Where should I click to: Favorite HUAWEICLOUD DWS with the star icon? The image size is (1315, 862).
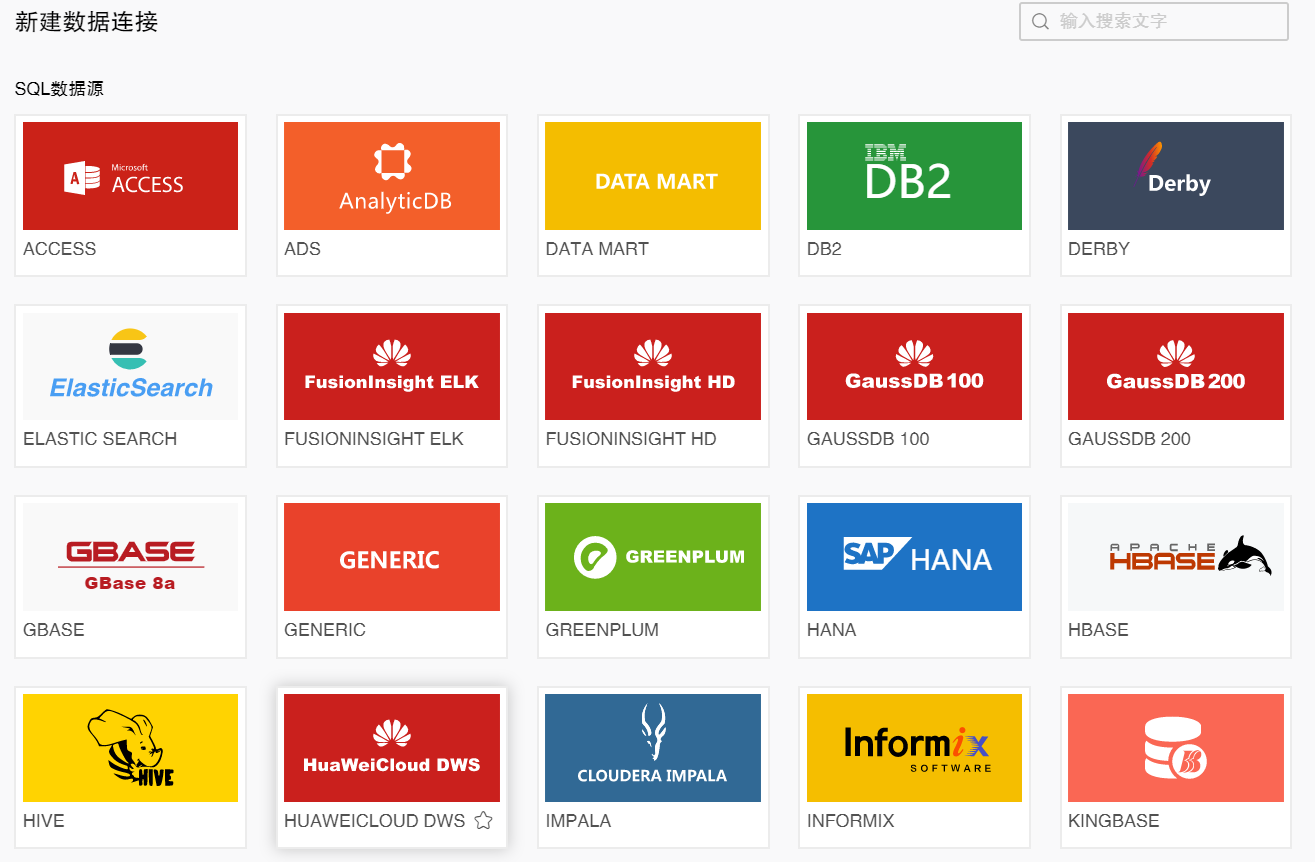(x=483, y=821)
